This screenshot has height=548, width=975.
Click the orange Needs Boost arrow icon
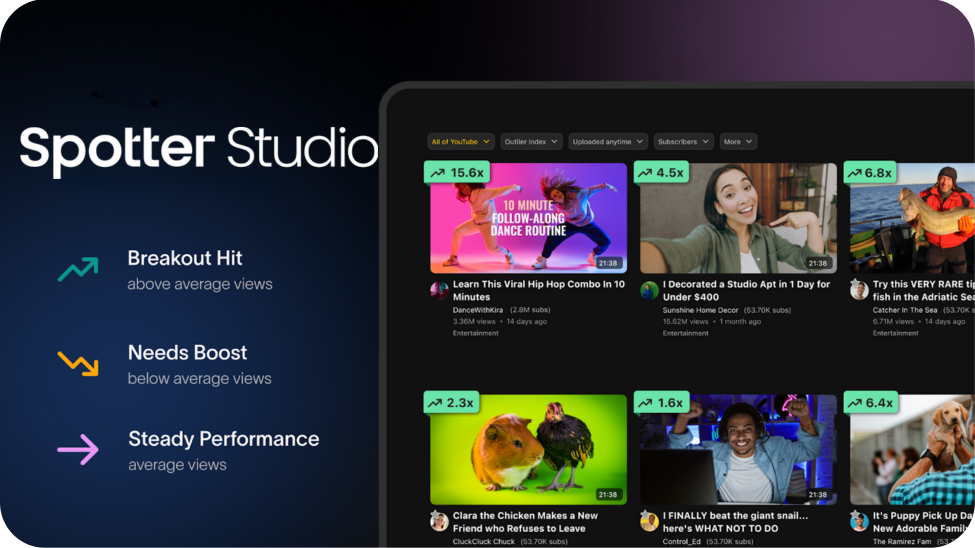[x=78, y=364]
